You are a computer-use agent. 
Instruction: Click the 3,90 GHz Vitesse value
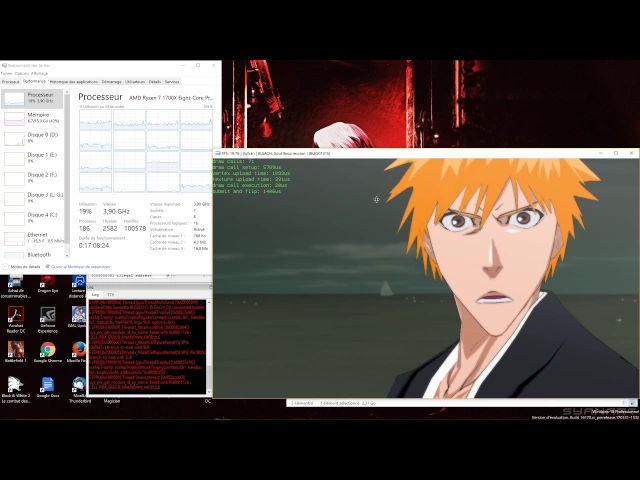pos(116,211)
